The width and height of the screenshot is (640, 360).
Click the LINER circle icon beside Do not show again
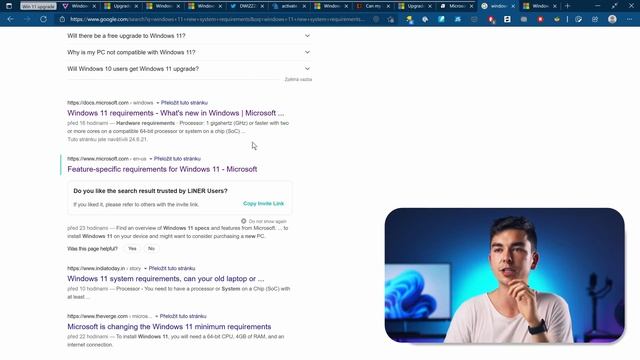coord(244,221)
